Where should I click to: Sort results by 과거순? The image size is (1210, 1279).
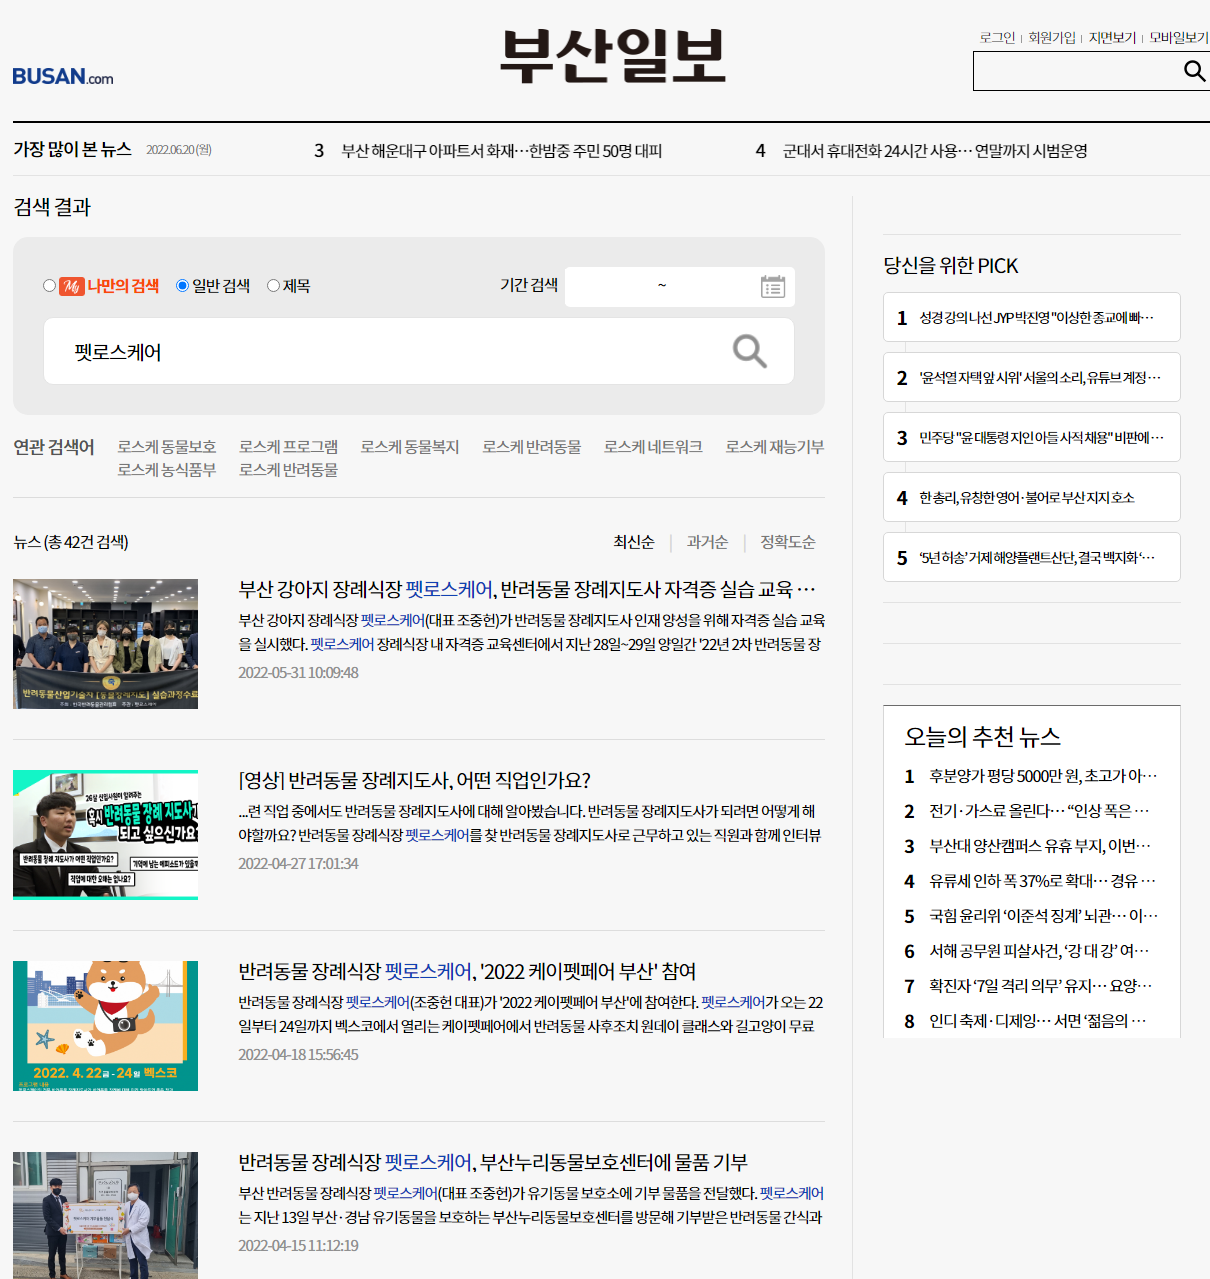[707, 542]
